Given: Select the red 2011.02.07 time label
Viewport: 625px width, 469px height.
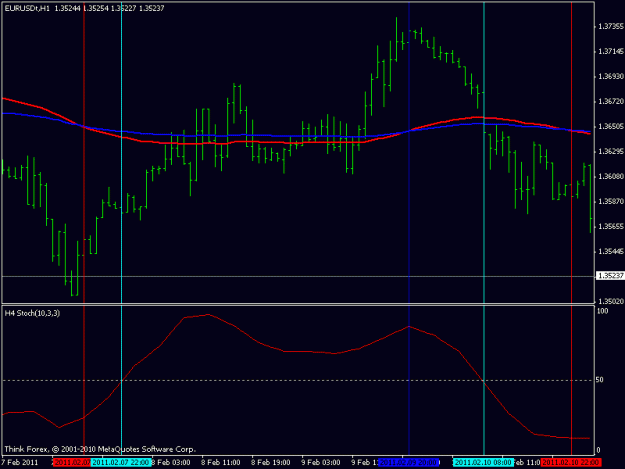Looking at the screenshot, I should coord(72,463).
